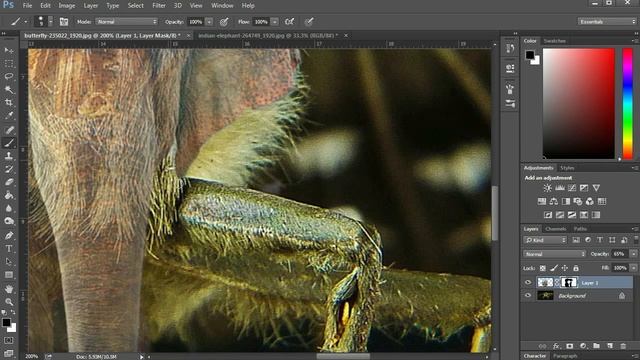Select the Quick Selection tool
The image size is (640, 360).
[9, 89]
